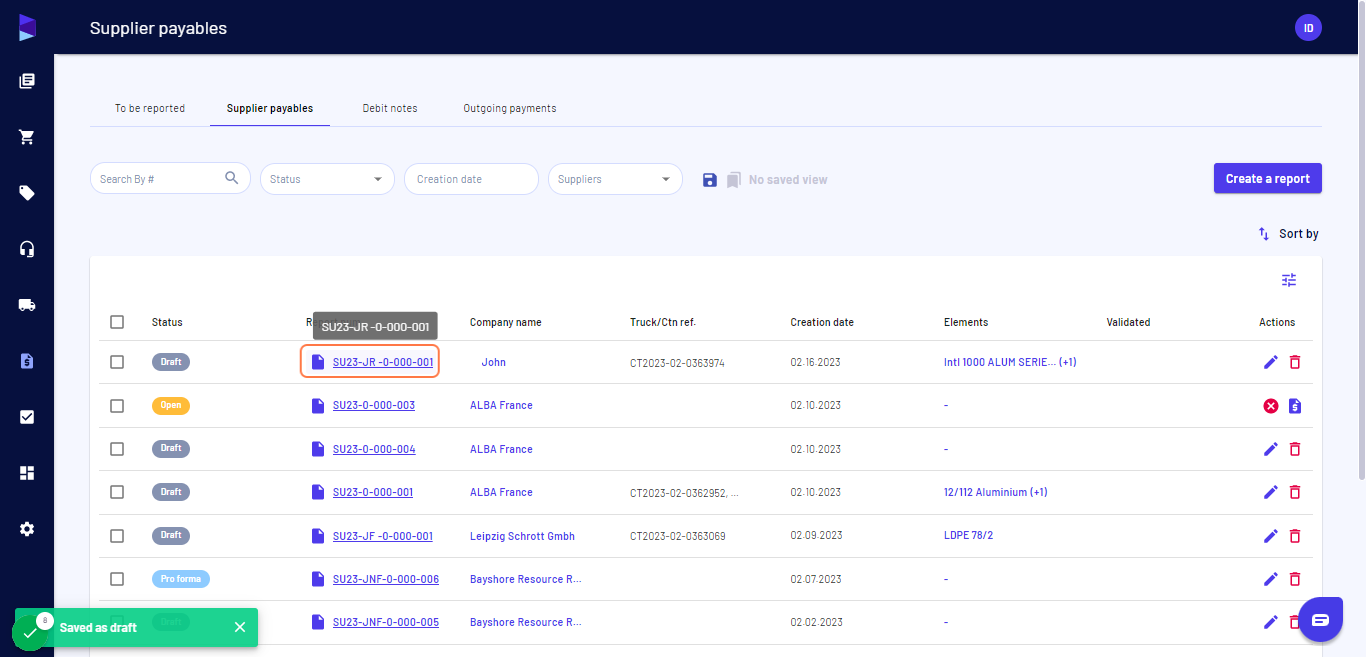Open report link SU23-JNF-0-000-005
The image size is (1366, 657).
click(386, 622)
